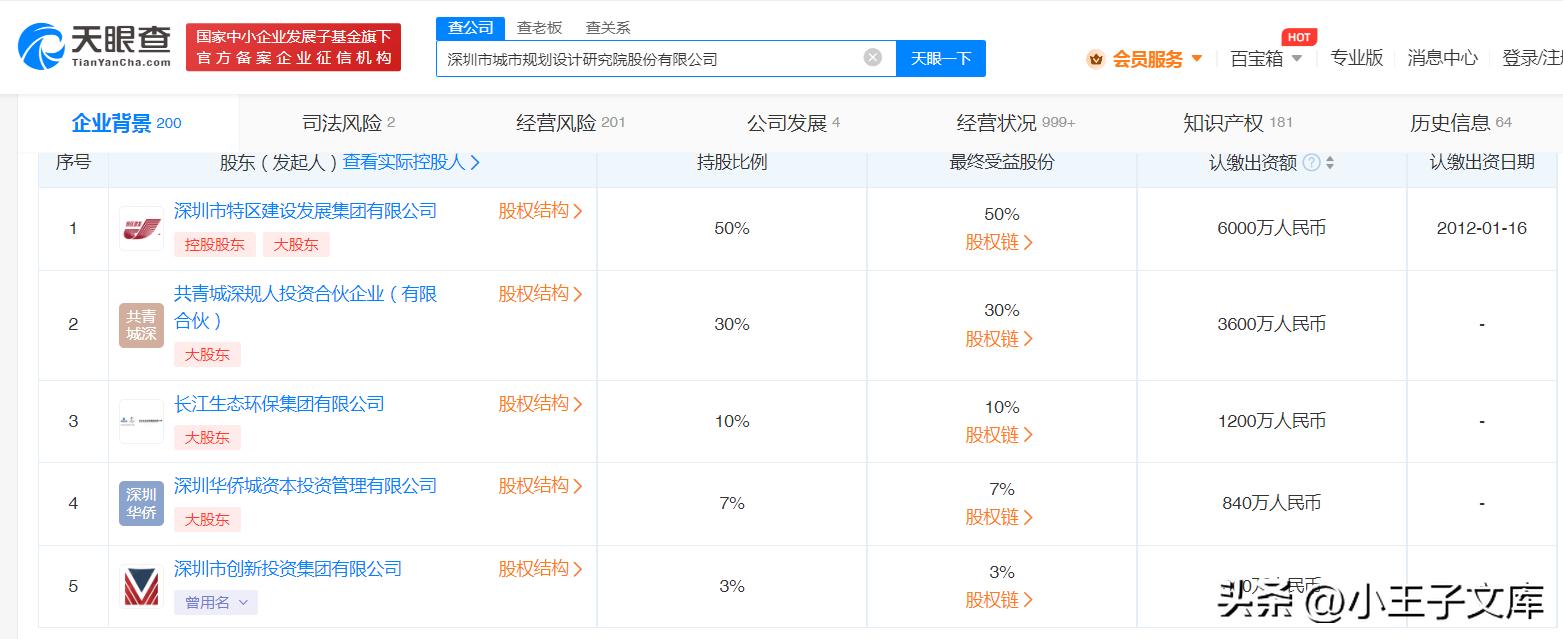Open 股权链 for 深圳华侨城资本投资管理有限公司
This screenshot has height=639, width=1563.
coord(999,517)
